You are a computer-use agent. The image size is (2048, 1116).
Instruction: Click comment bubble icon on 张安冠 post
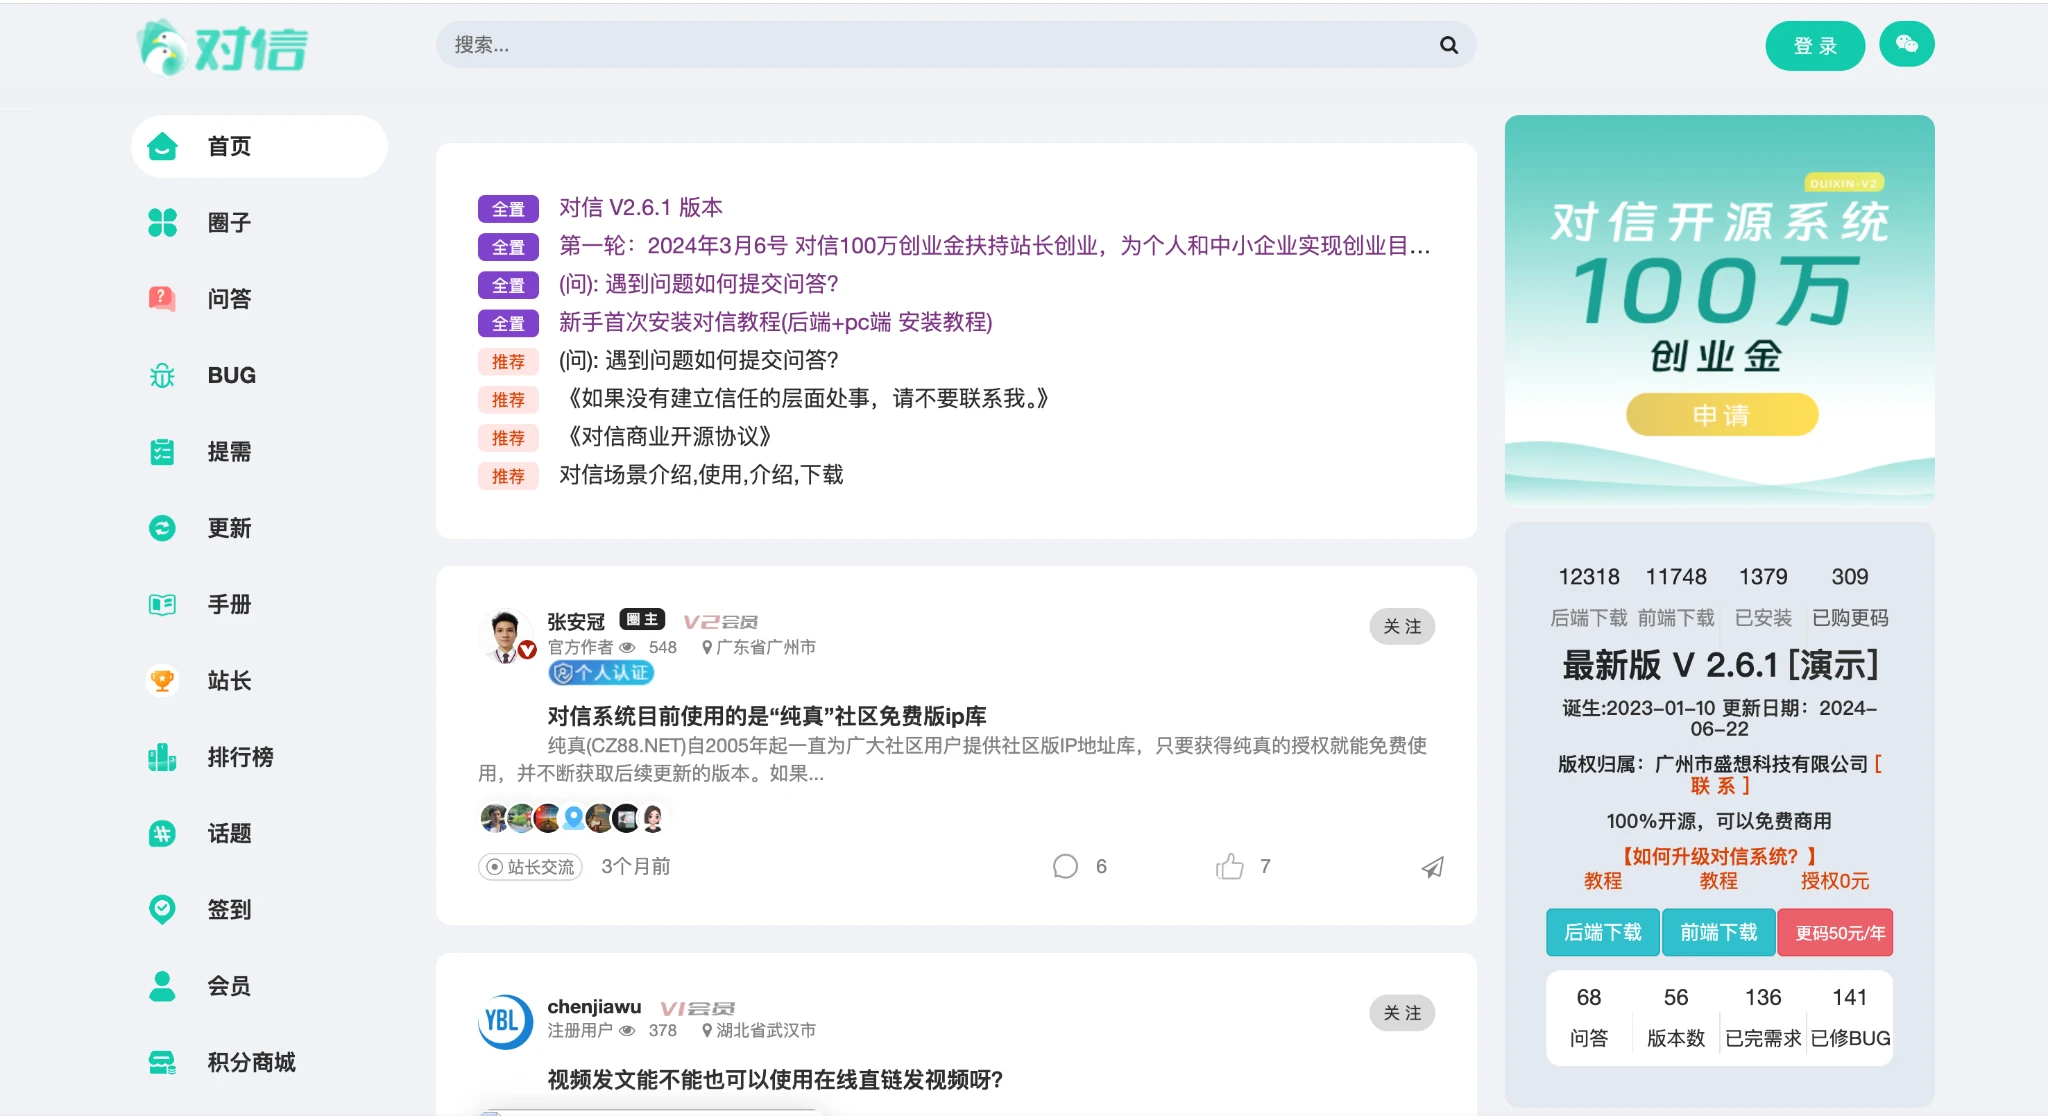point(1066,866)
